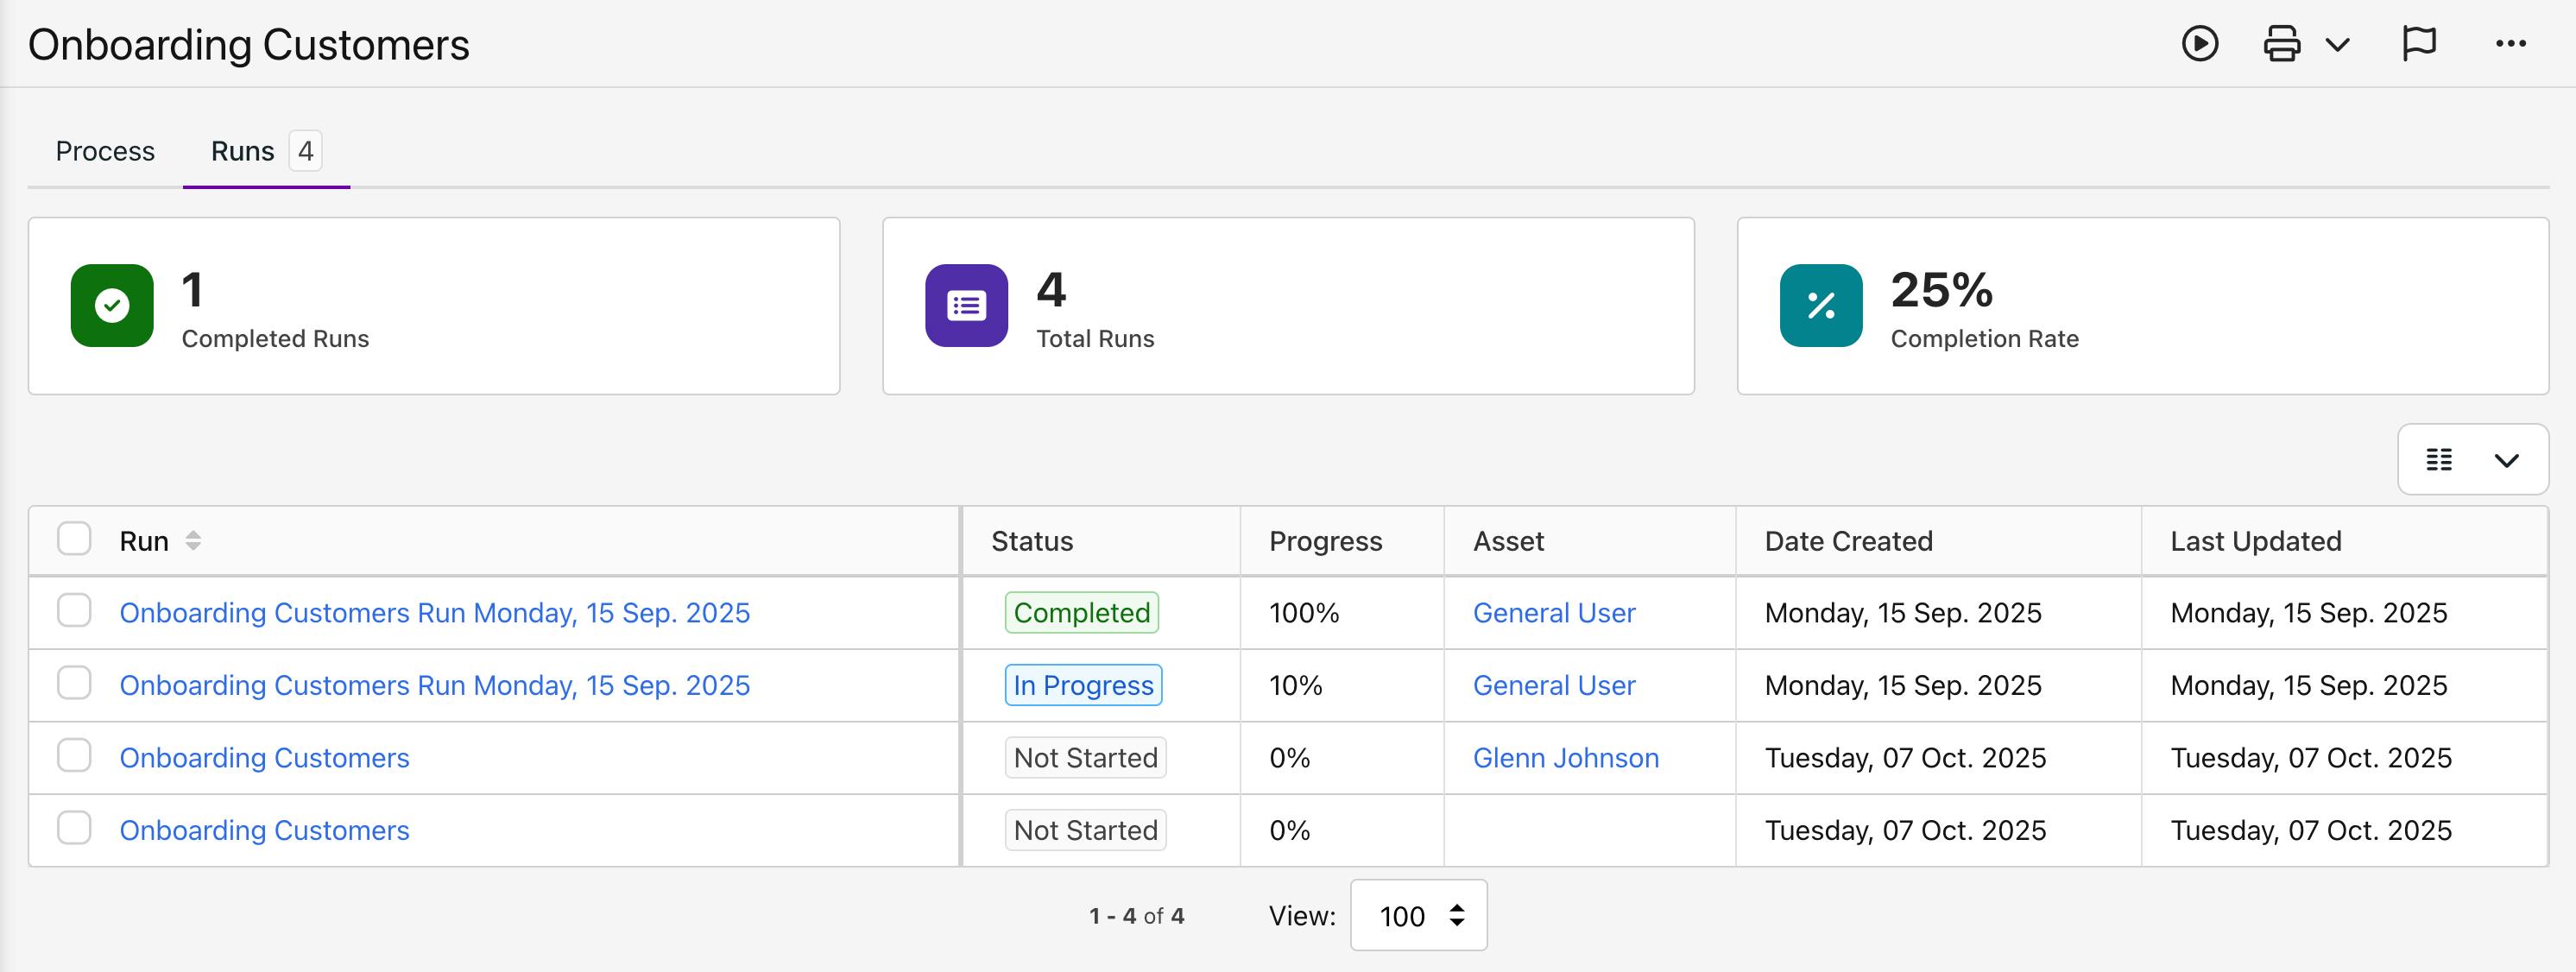Click the flag icon in header
2576x972 pixels.
point(2418,44)
